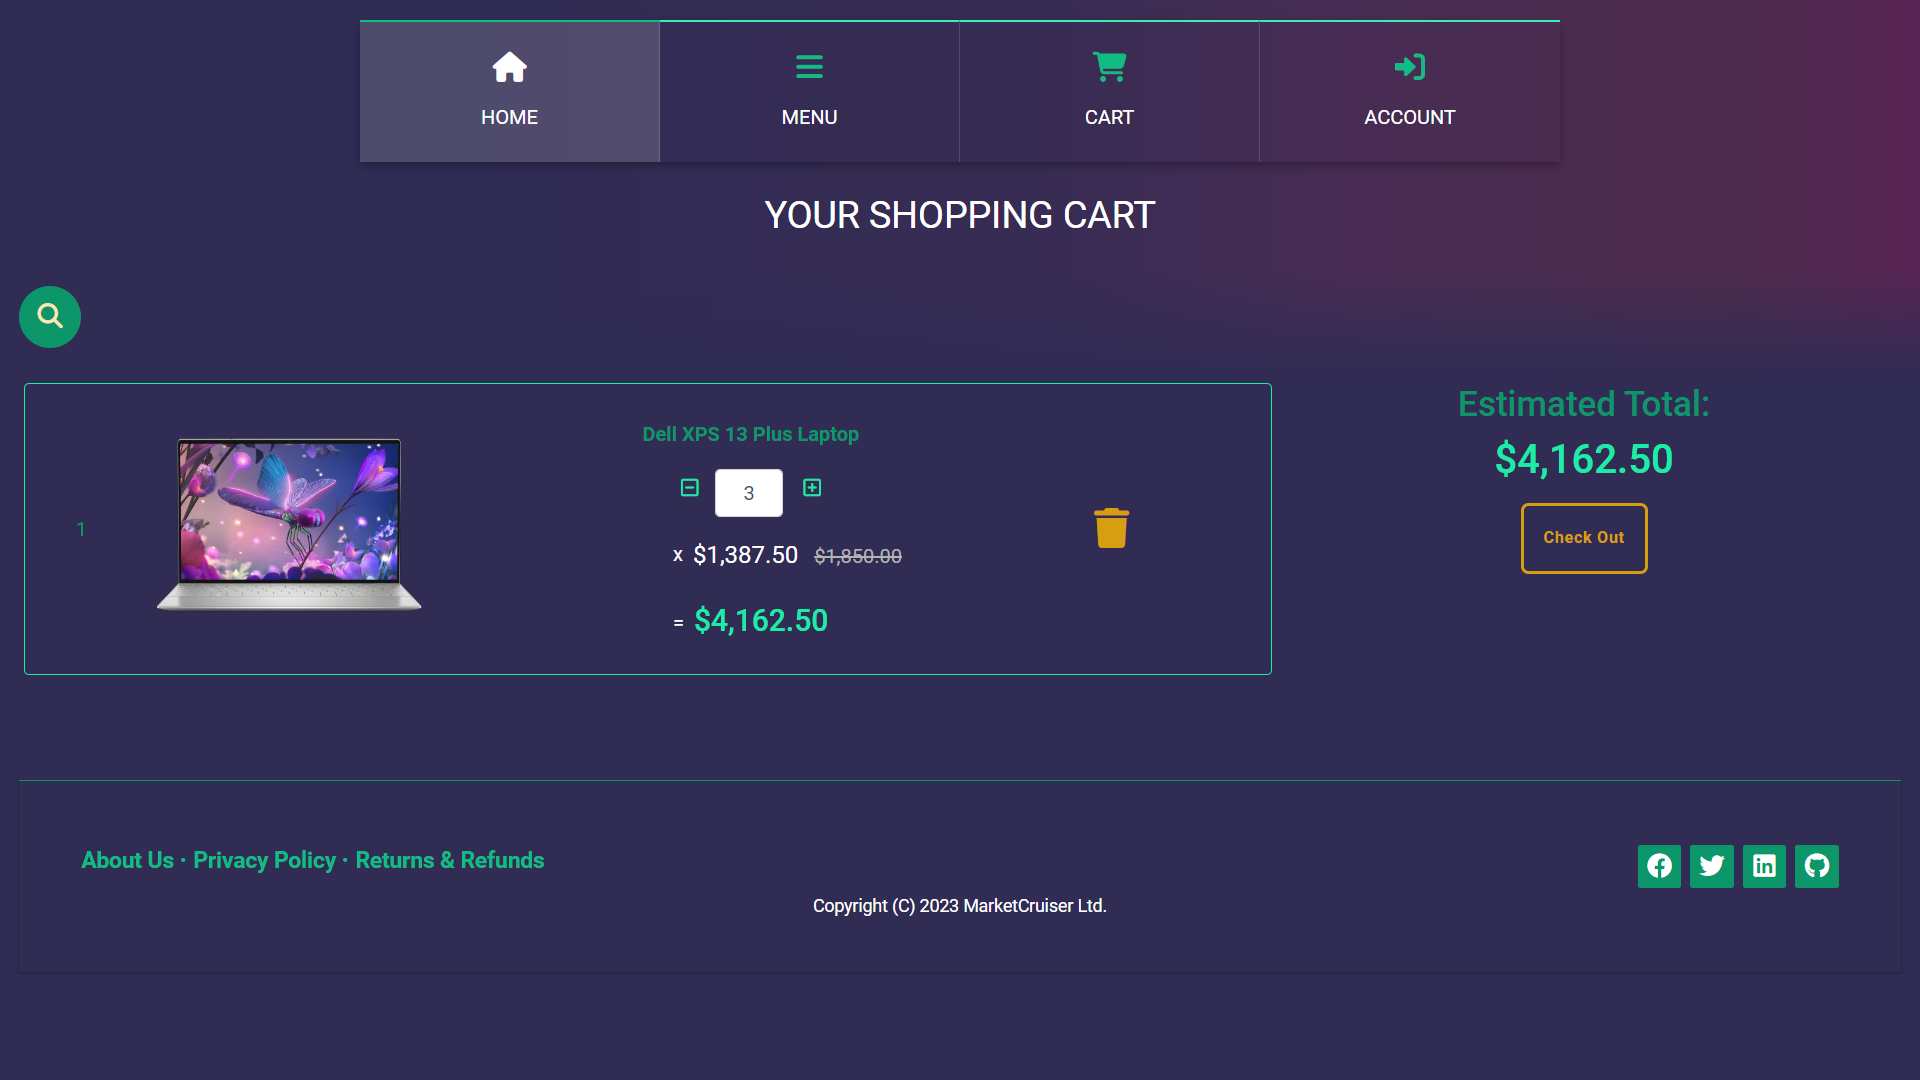
Task: Delete the Dell laptop using the trash icon
Action: point(1111,527)
